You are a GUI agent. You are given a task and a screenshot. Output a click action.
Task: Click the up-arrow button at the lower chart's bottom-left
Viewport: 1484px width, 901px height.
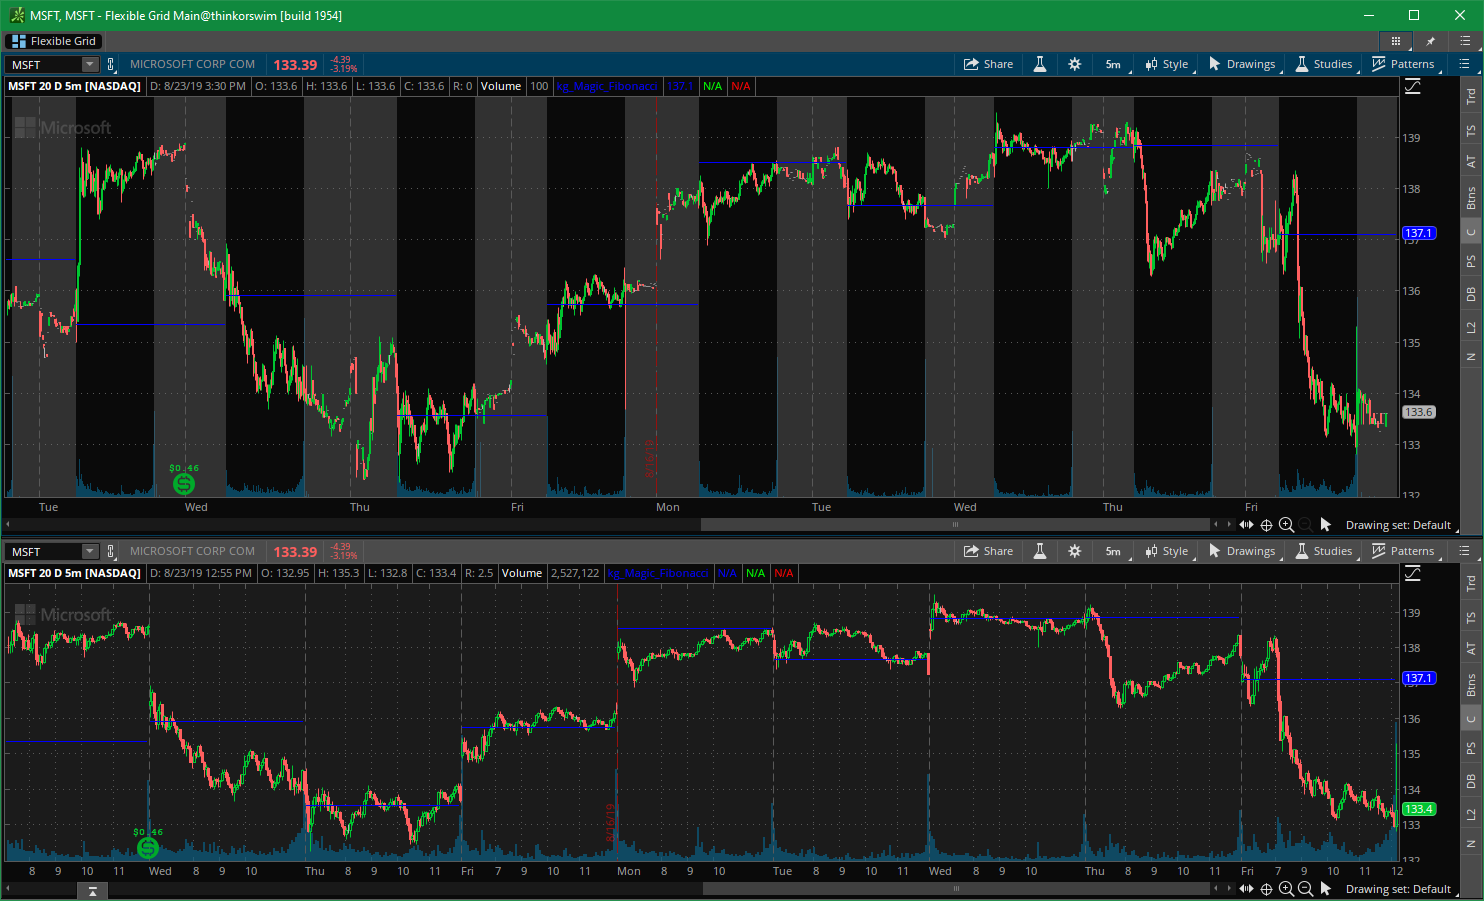92,891
